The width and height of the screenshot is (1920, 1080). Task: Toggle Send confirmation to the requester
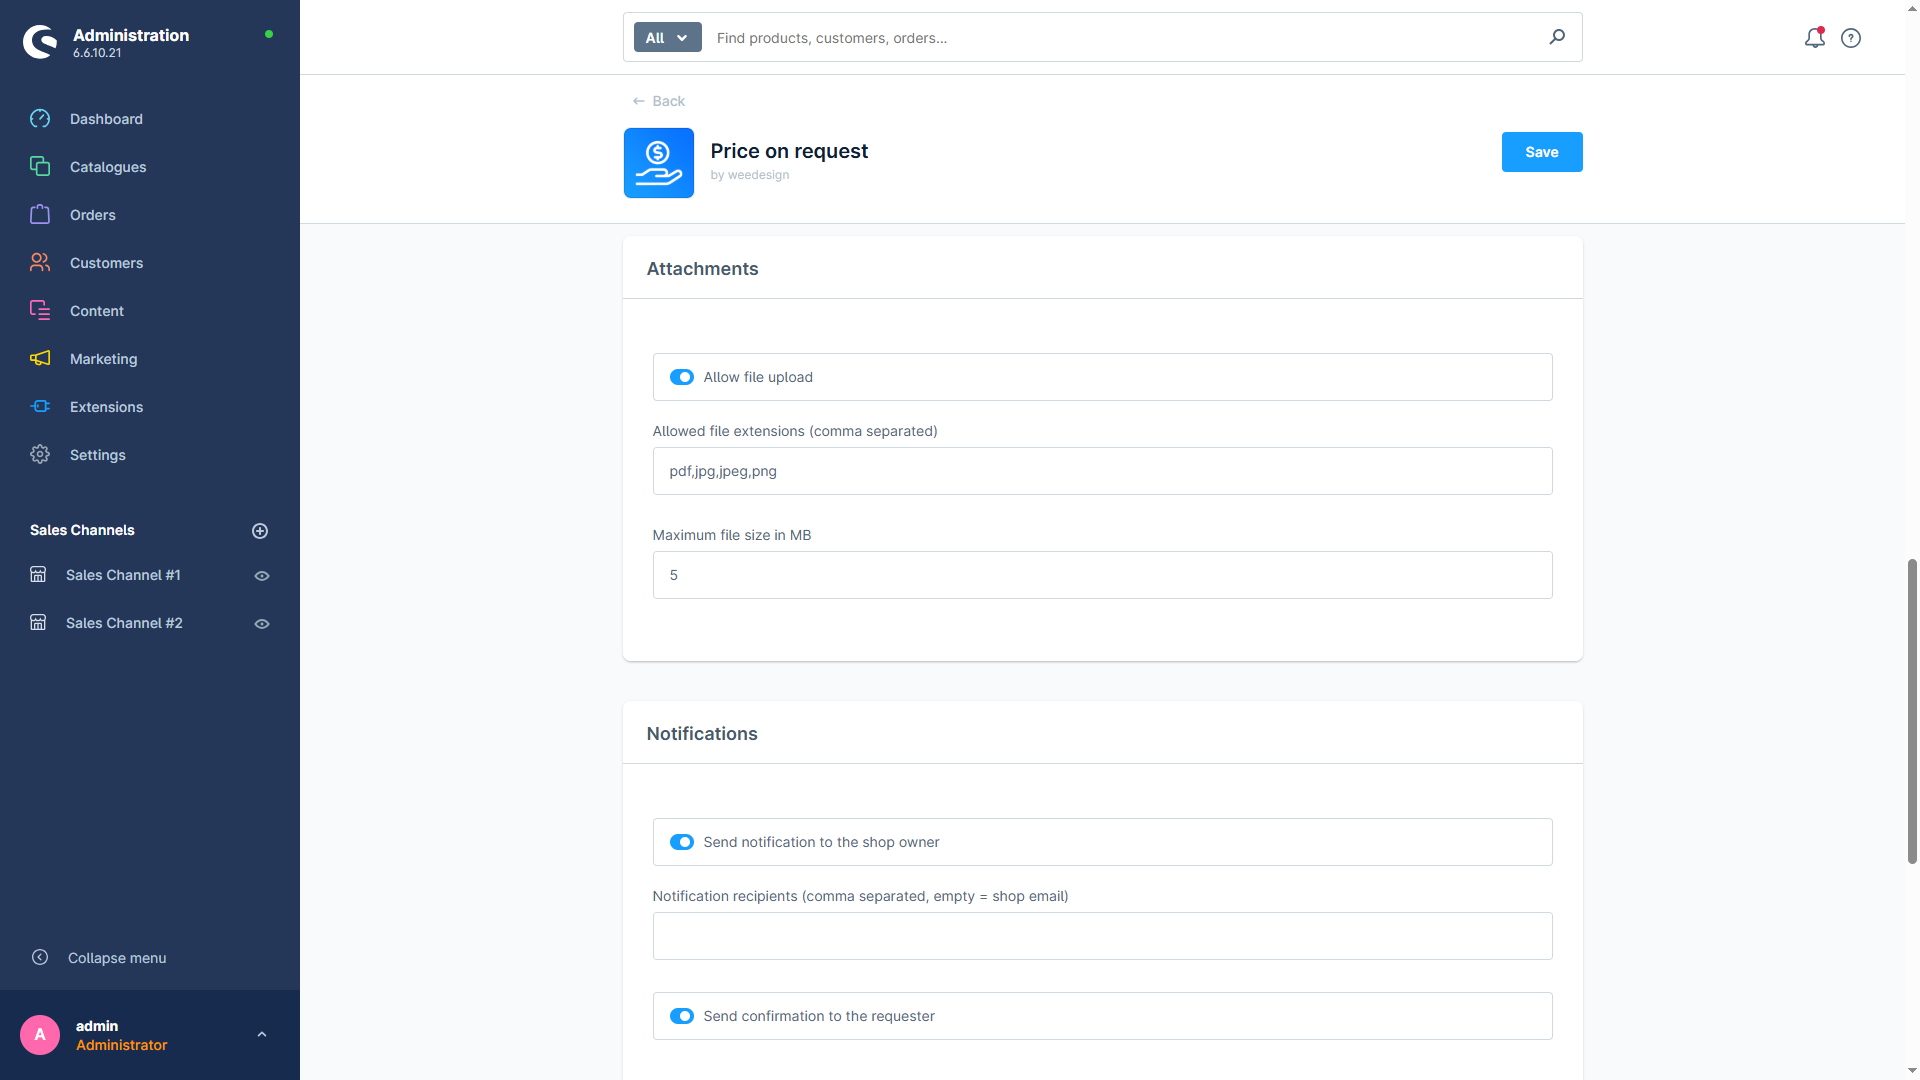click(x=682, y=1016)
